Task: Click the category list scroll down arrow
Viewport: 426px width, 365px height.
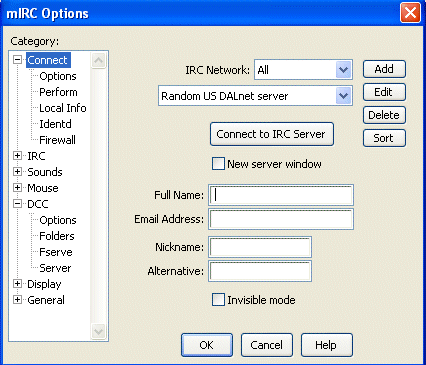Action: coord(98,331)
